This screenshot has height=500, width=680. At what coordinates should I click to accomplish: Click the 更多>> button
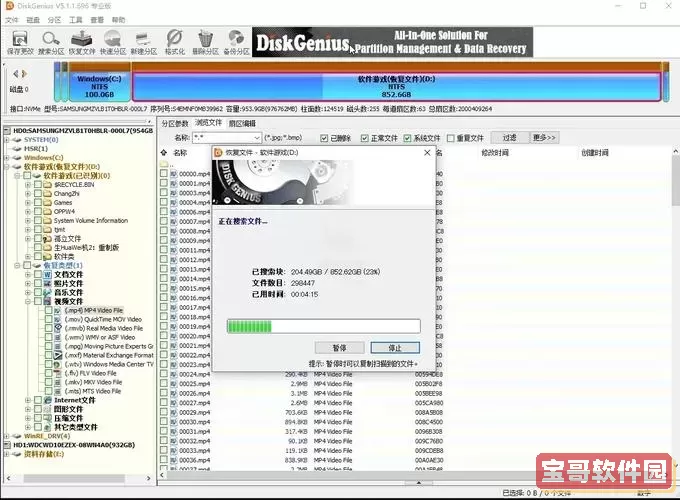pyautogui.click(x=545, y=138)
